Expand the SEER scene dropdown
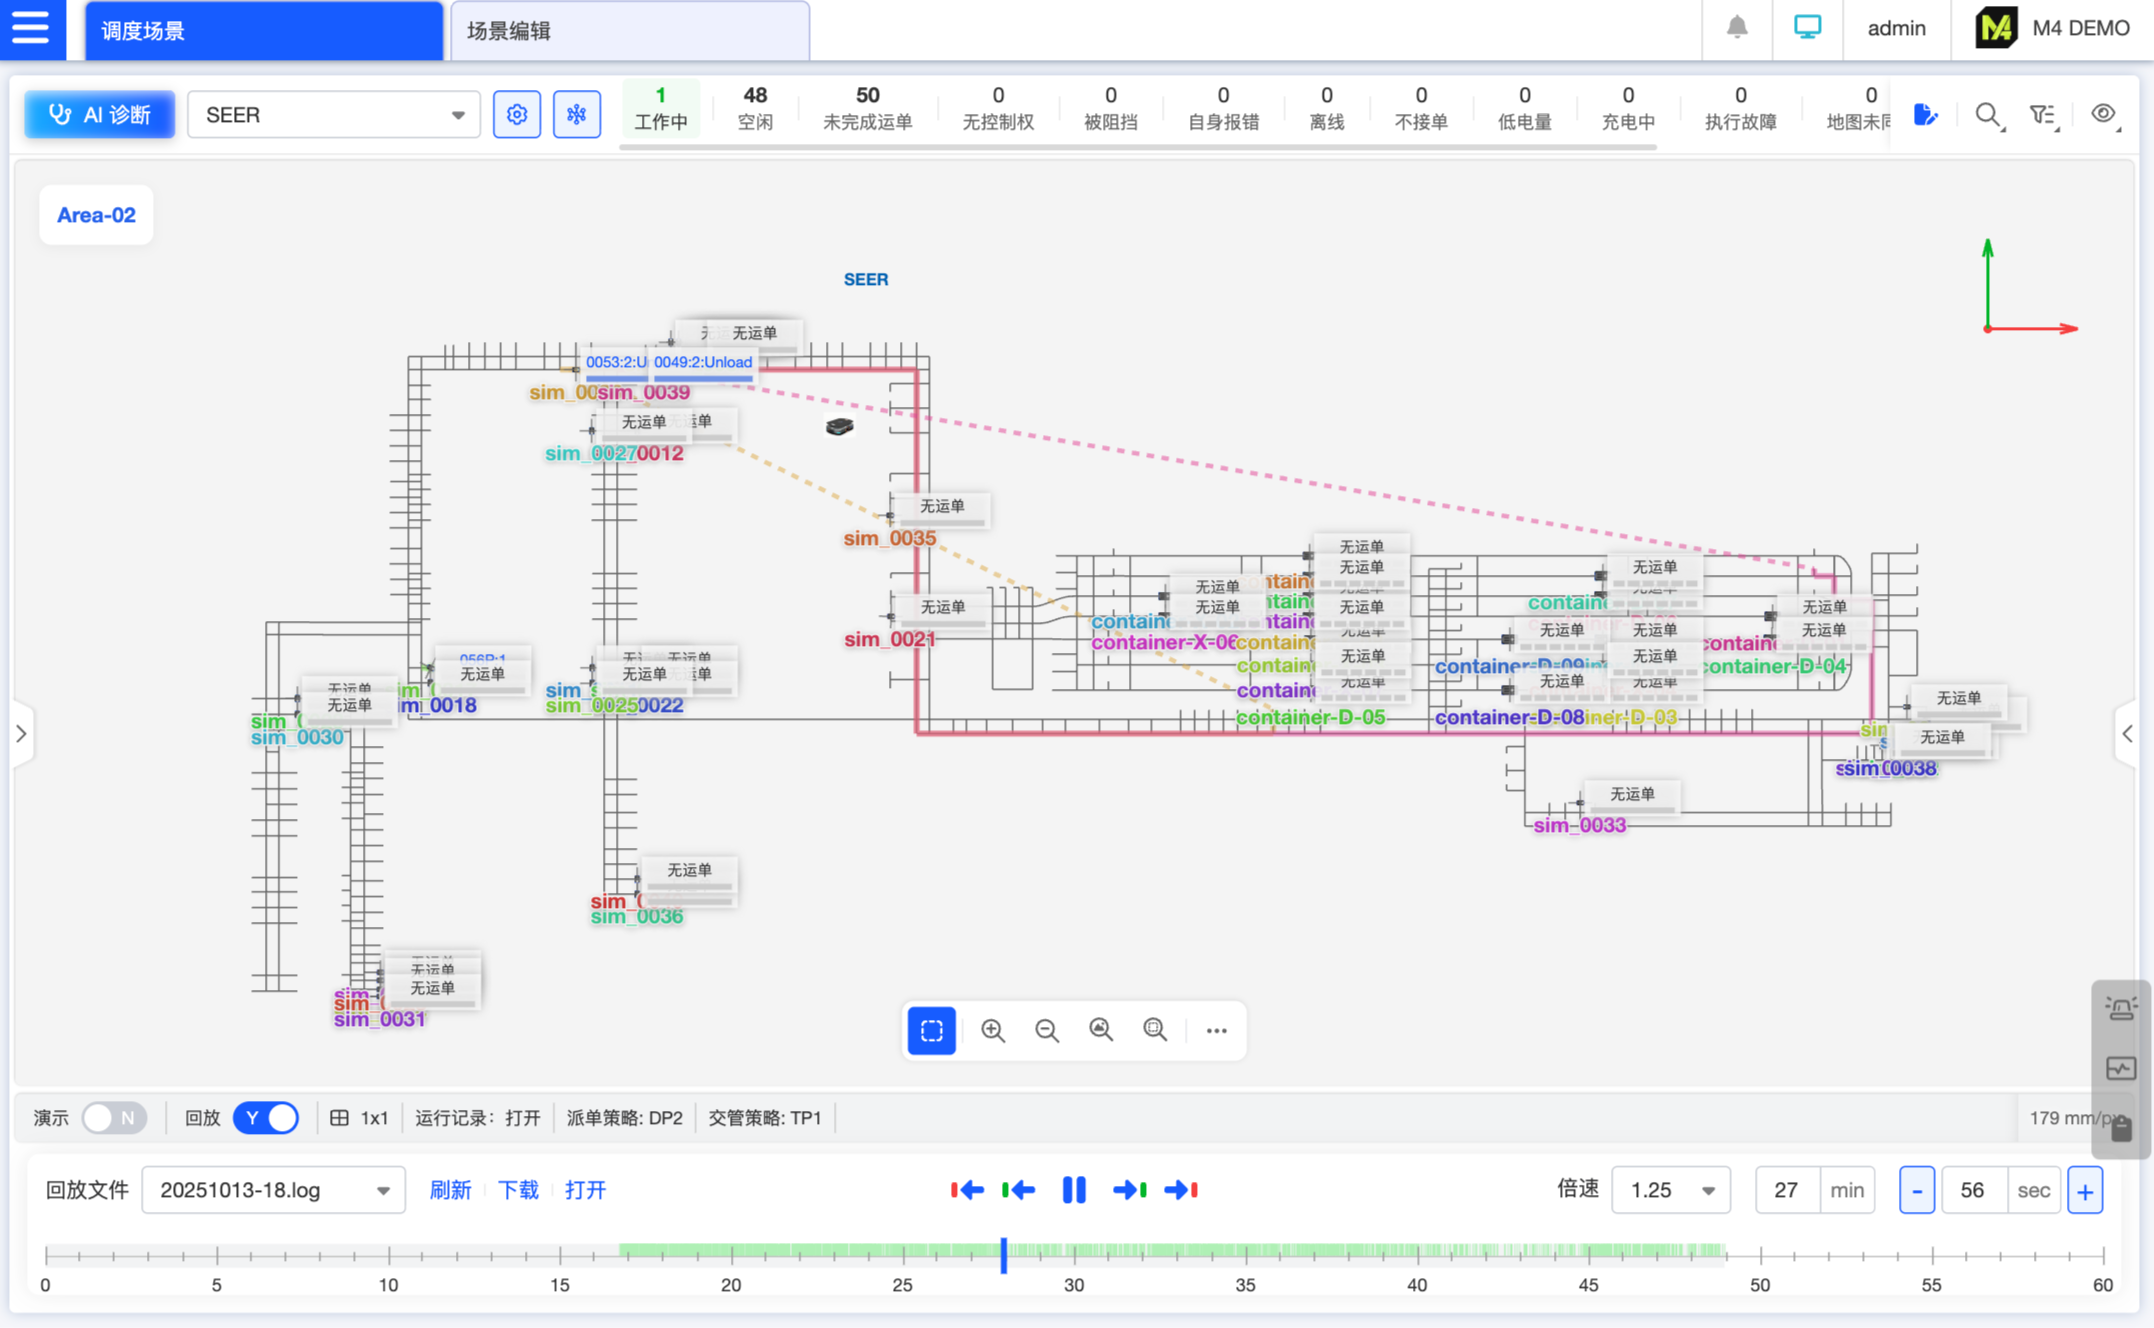Screen dimensions: 2154x1328 (x=333, y=115)
